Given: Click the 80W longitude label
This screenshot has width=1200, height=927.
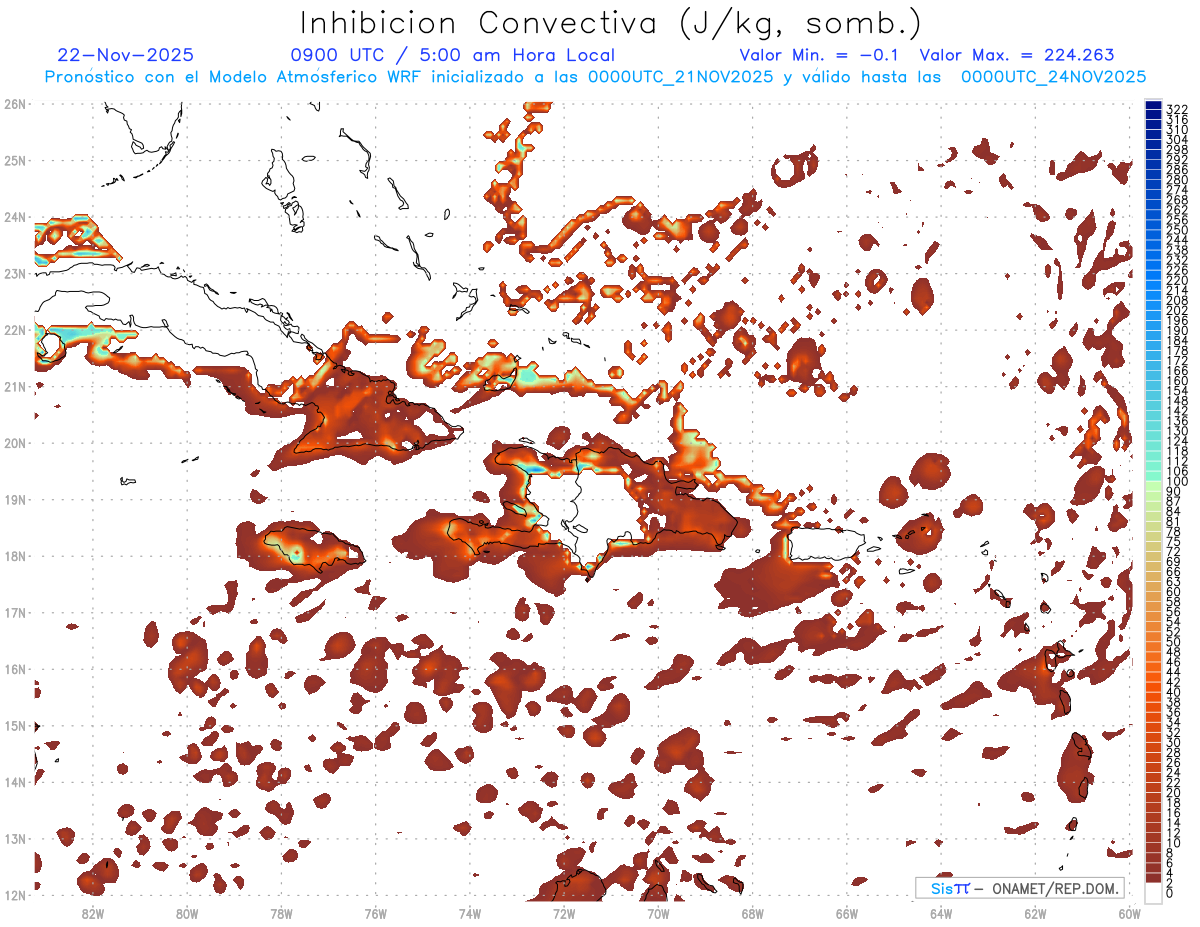Looking at the screenshot, I should coord(187,912).
